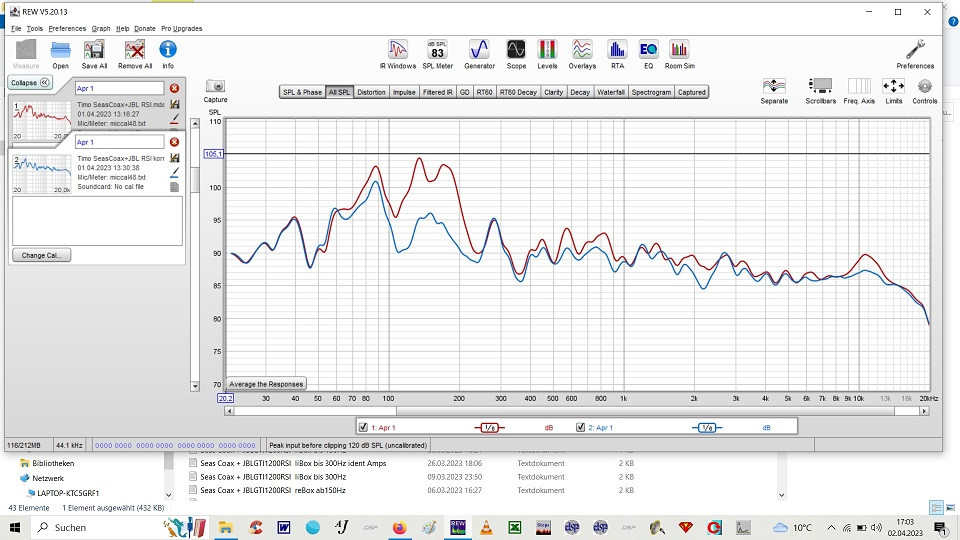The height and width of the screenshot is (540, 960).
Task: Open the Overlays window
Action: click(582, 54)
